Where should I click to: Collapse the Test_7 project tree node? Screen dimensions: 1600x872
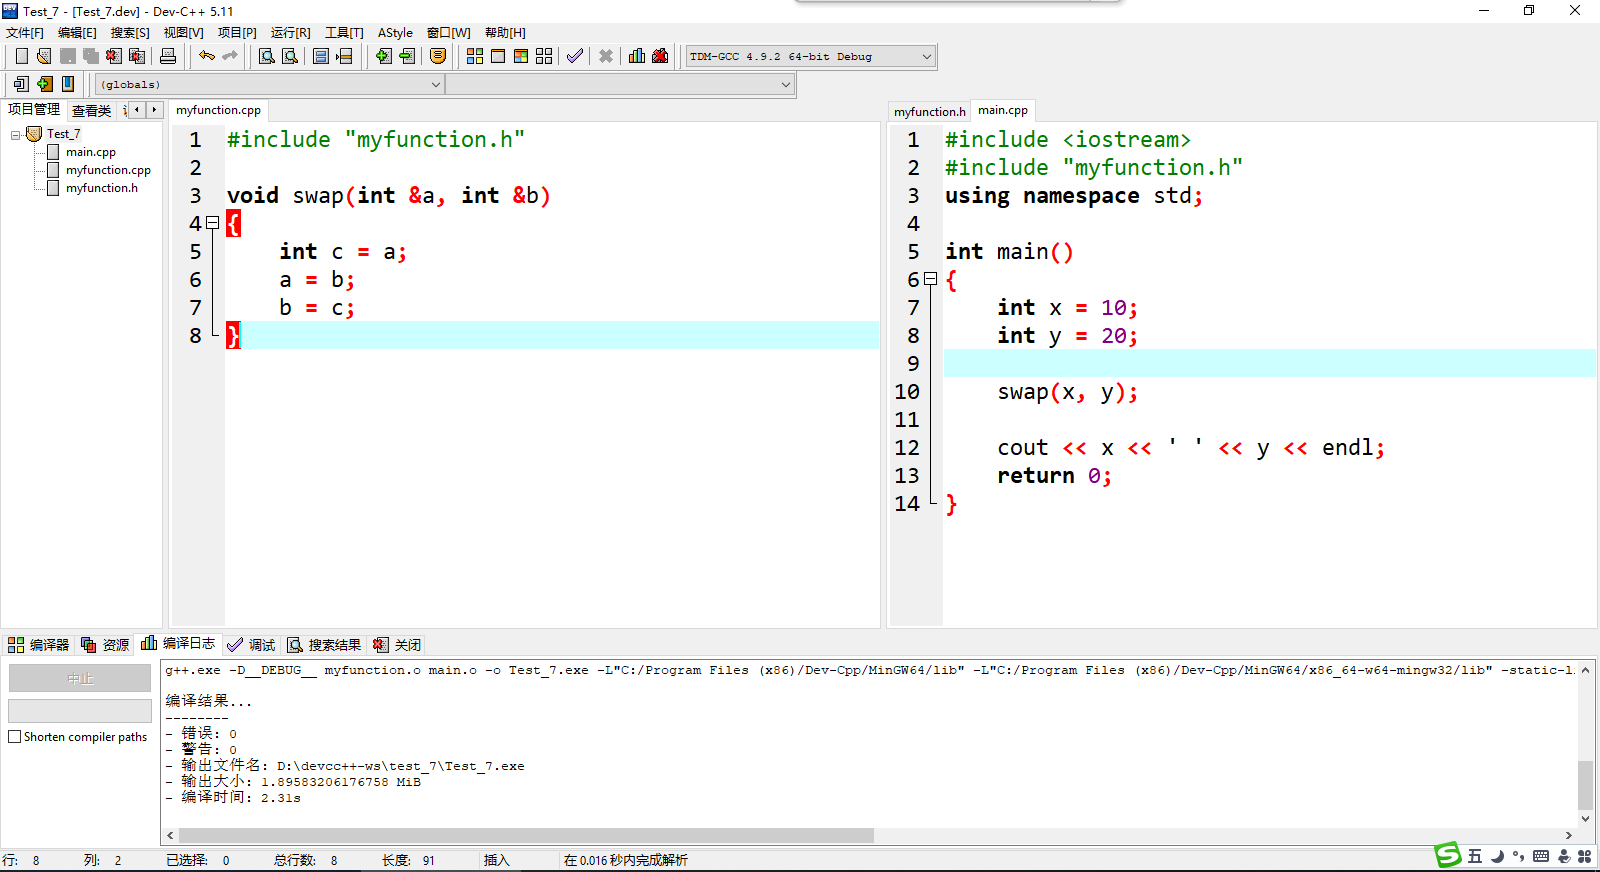(16, 134)
